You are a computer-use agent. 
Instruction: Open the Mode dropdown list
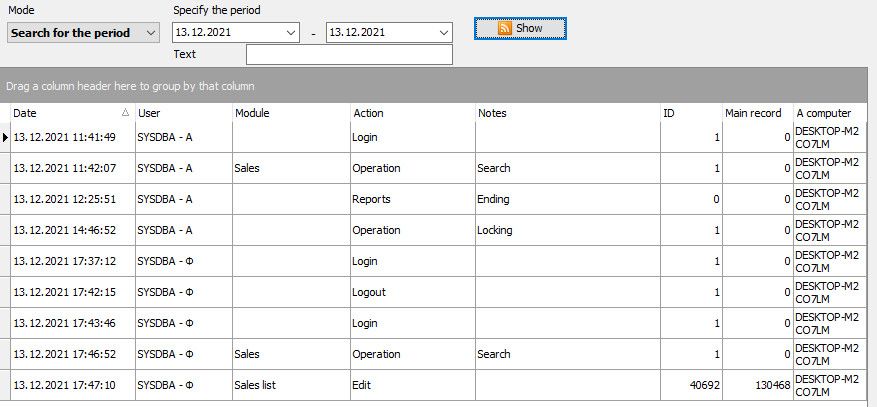pos(150,33)
